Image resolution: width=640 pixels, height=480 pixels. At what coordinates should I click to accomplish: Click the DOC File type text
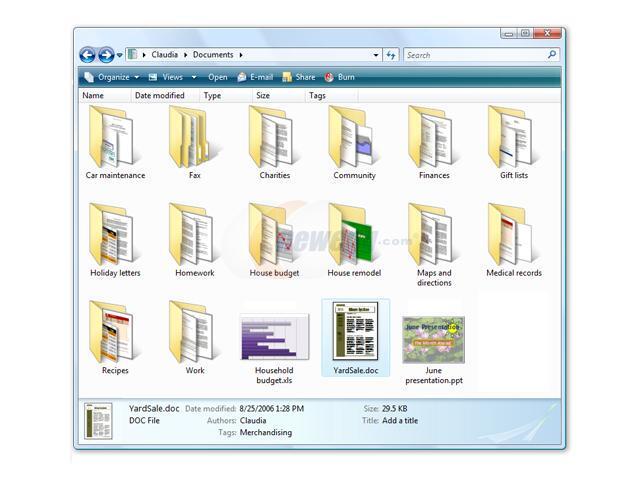144,420
